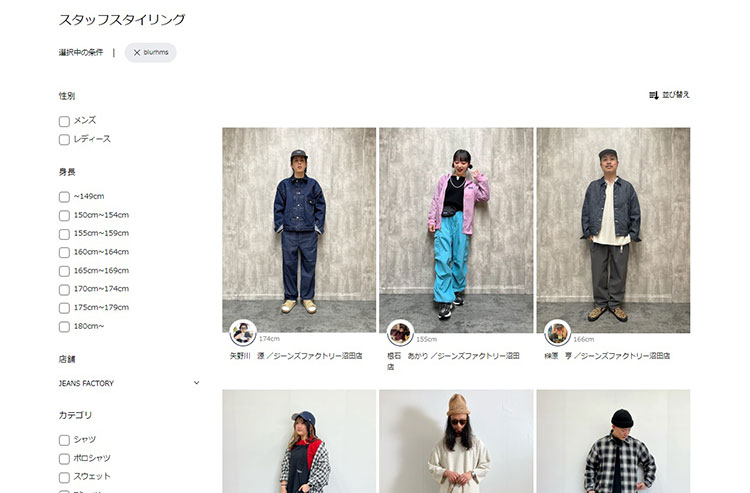The height and width of the screenshot is (493, 750).
Task: Enable the スウェット category checkbox
Action: 64,477
